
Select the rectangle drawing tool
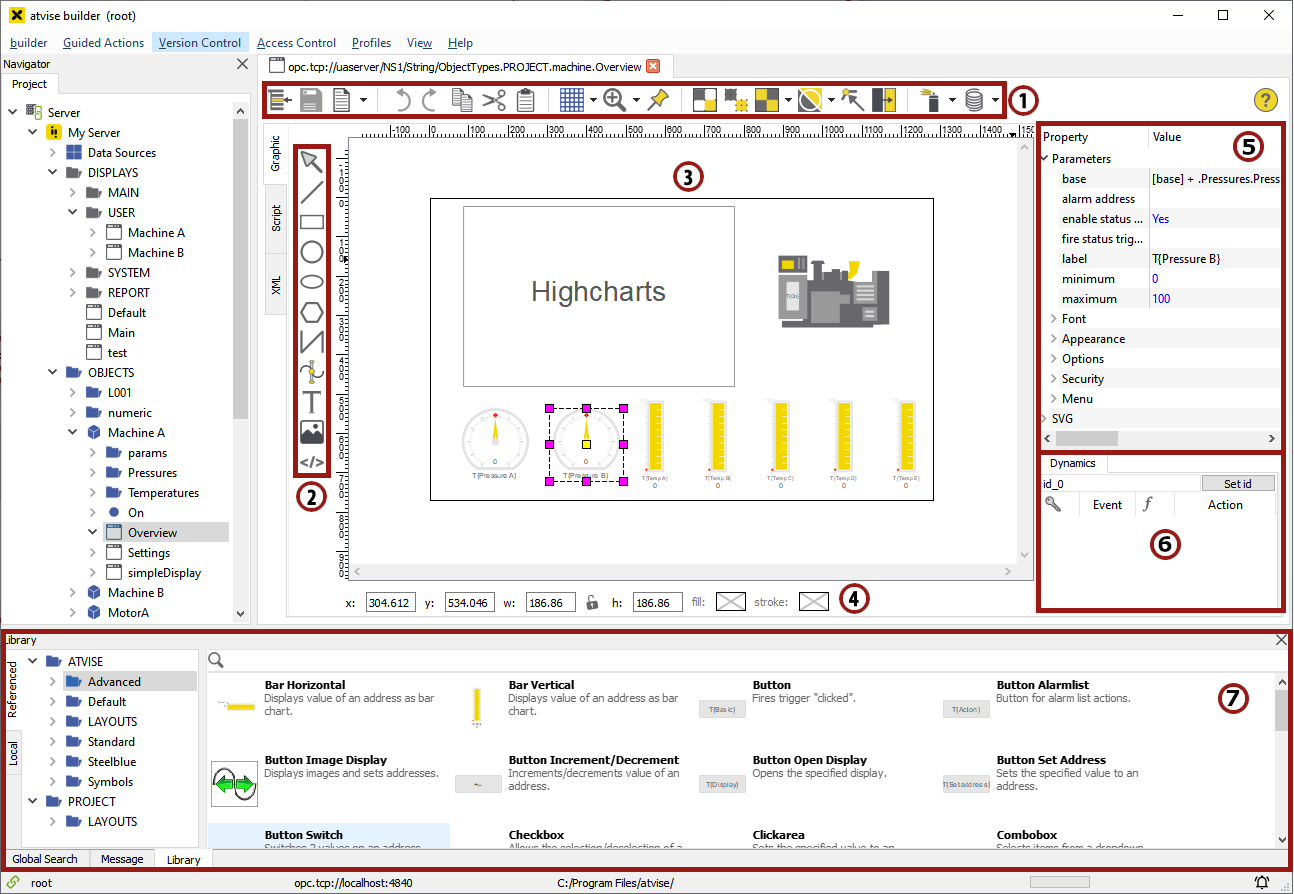pyautogui.click(x=312, y=222)
